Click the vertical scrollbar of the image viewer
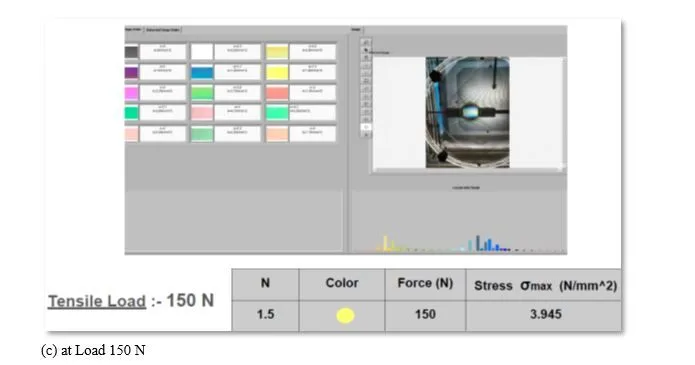695x365 pixels. click(x=564, y=112)
